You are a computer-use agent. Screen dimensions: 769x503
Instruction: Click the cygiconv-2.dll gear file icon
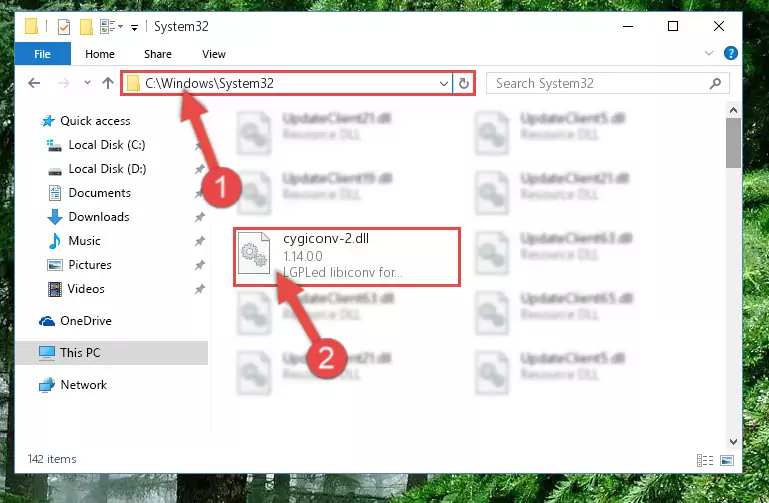(x=254, y=253)
